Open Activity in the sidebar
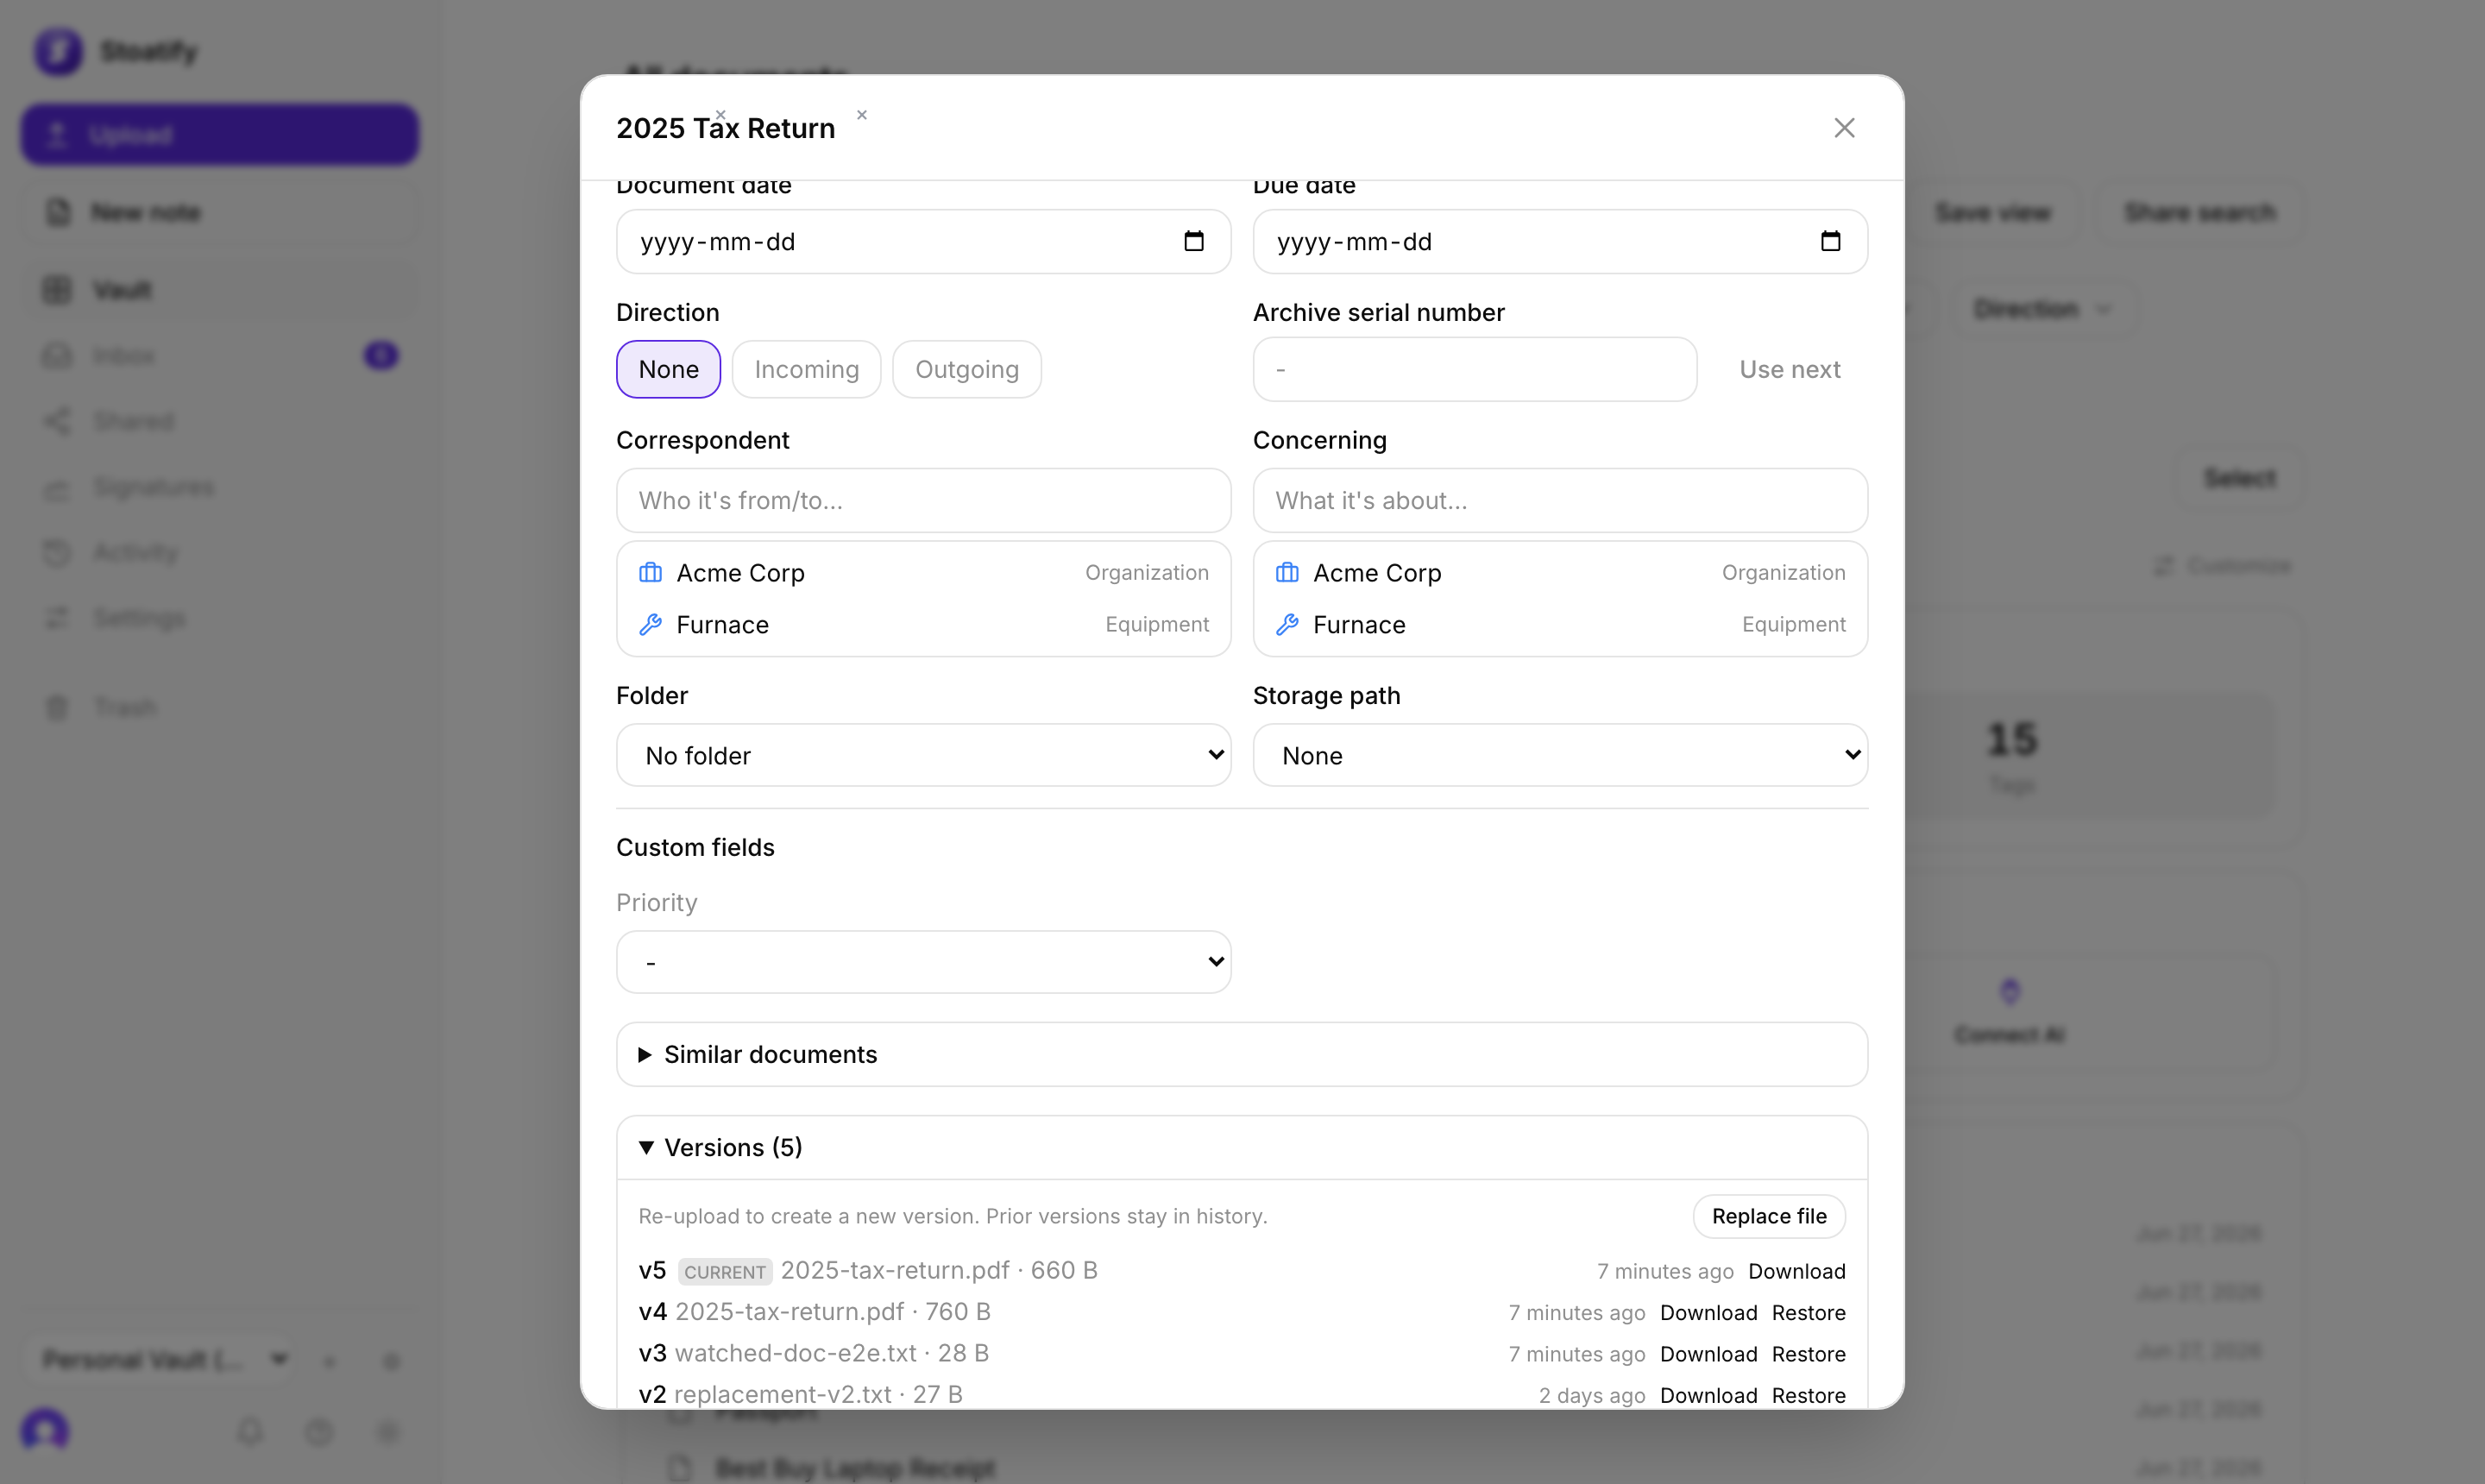The height and width of the screenshot is (1484, 2485). [x=220, y=552]
